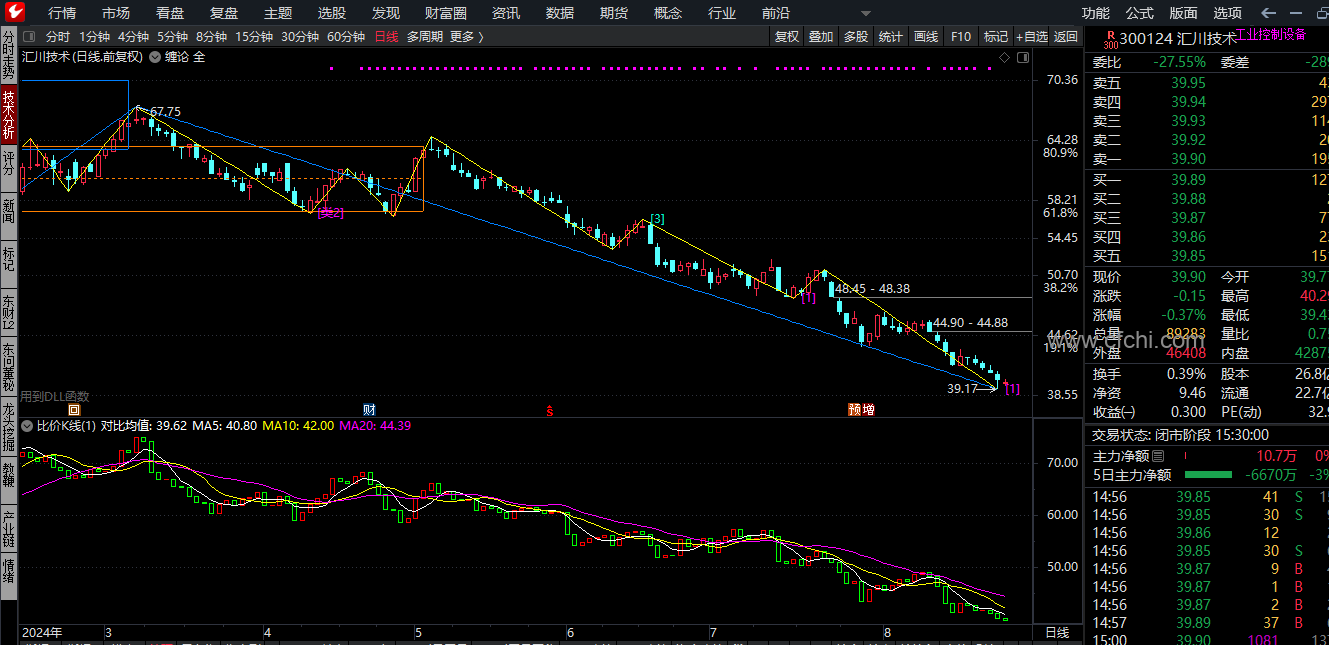The width and height of the screenshot is (1329, 645).
Task: Click the 画线 drawing tools button
Action: [x=926, y=37]
